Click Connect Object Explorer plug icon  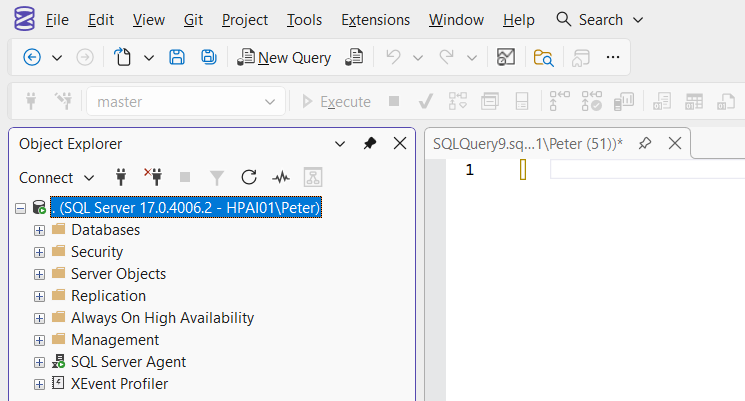click(121, 177)
